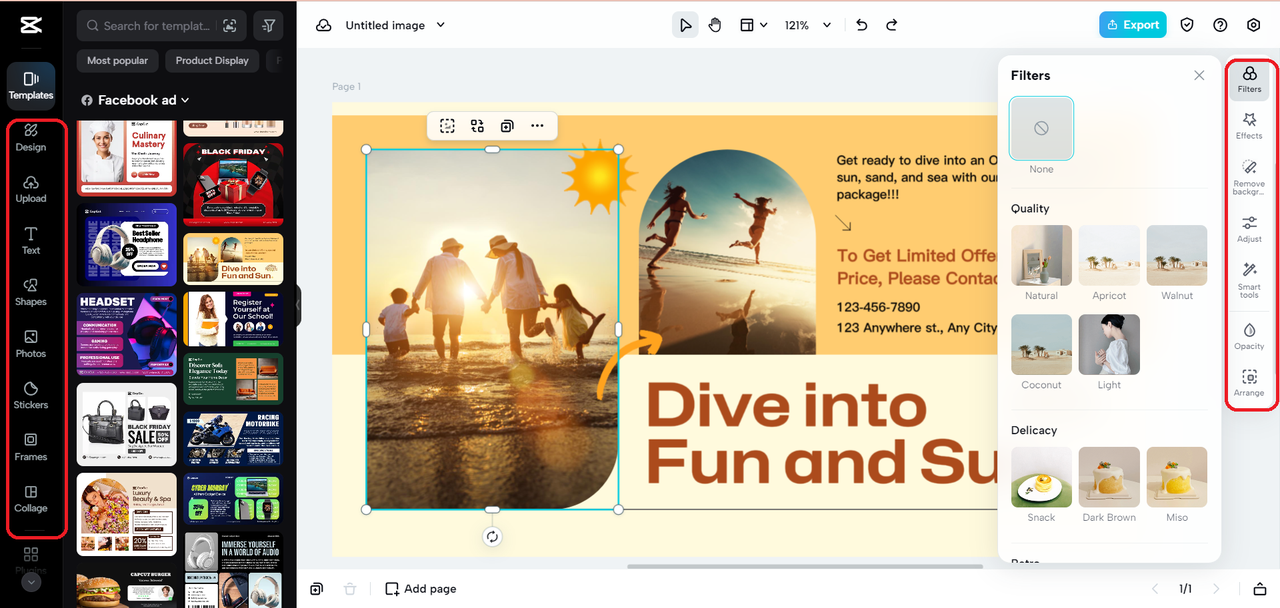Image resolution: width=1280 pixels, height=608 pixels.
Task: Open the Photos sidebar panel
Action: pyautogui.click(x=31, y=344)
